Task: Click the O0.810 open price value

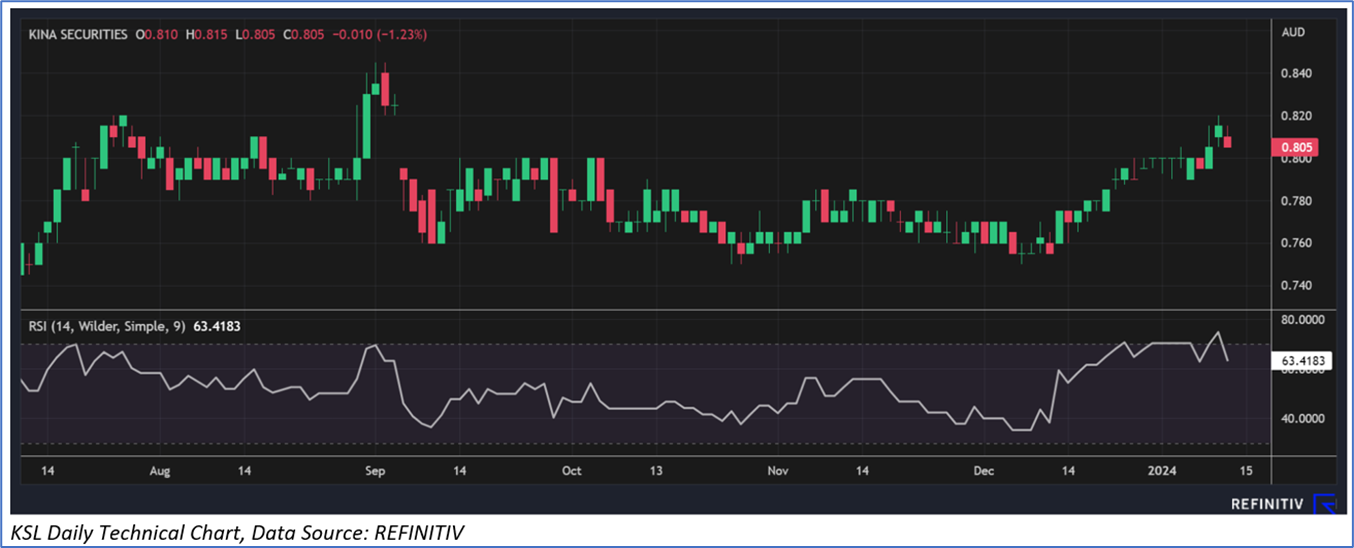Action: (156, 34)
